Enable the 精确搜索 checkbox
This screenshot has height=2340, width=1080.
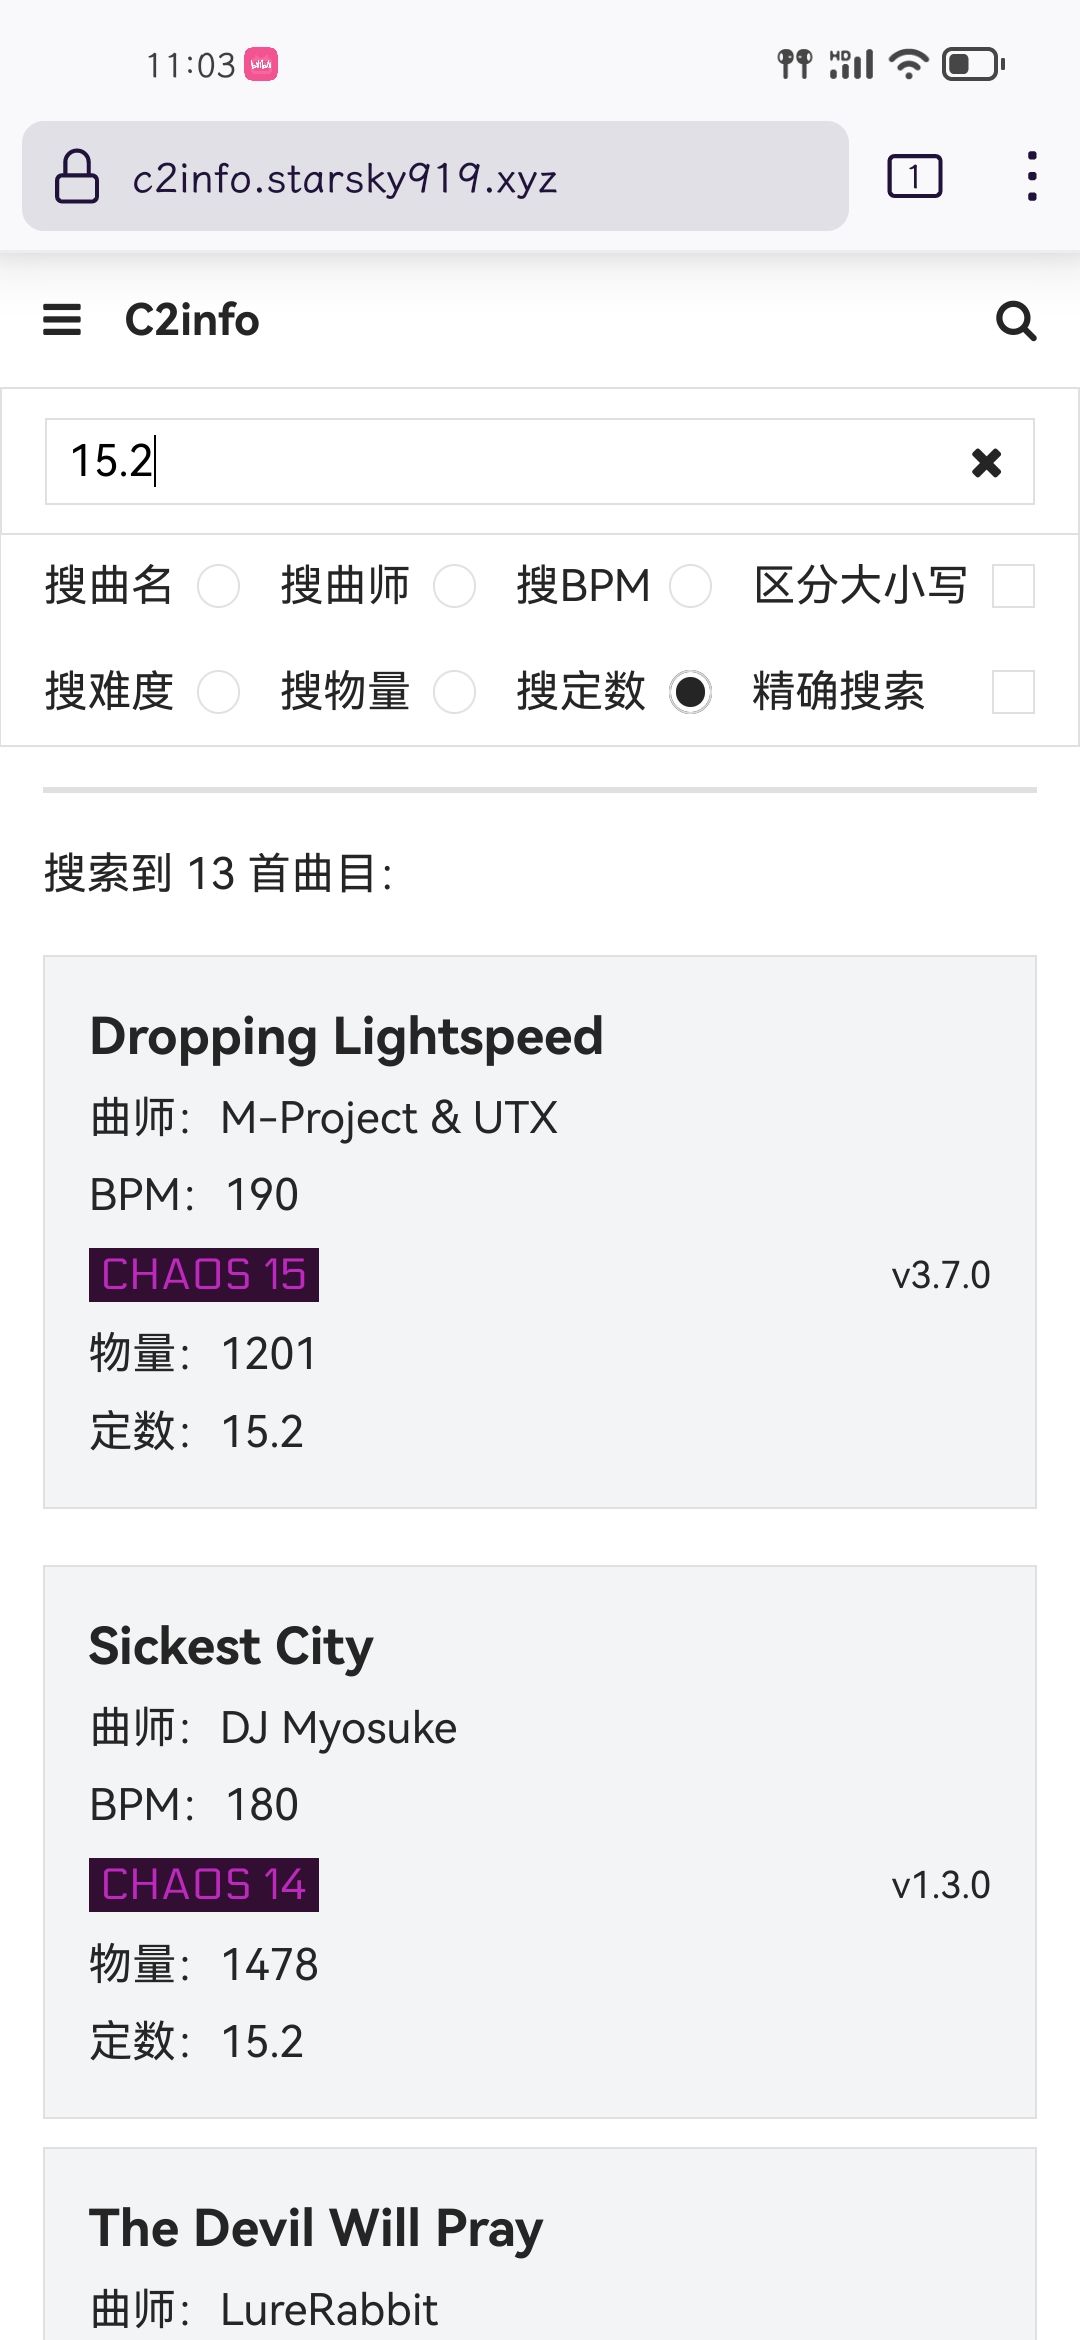[x=1013, y=692]
